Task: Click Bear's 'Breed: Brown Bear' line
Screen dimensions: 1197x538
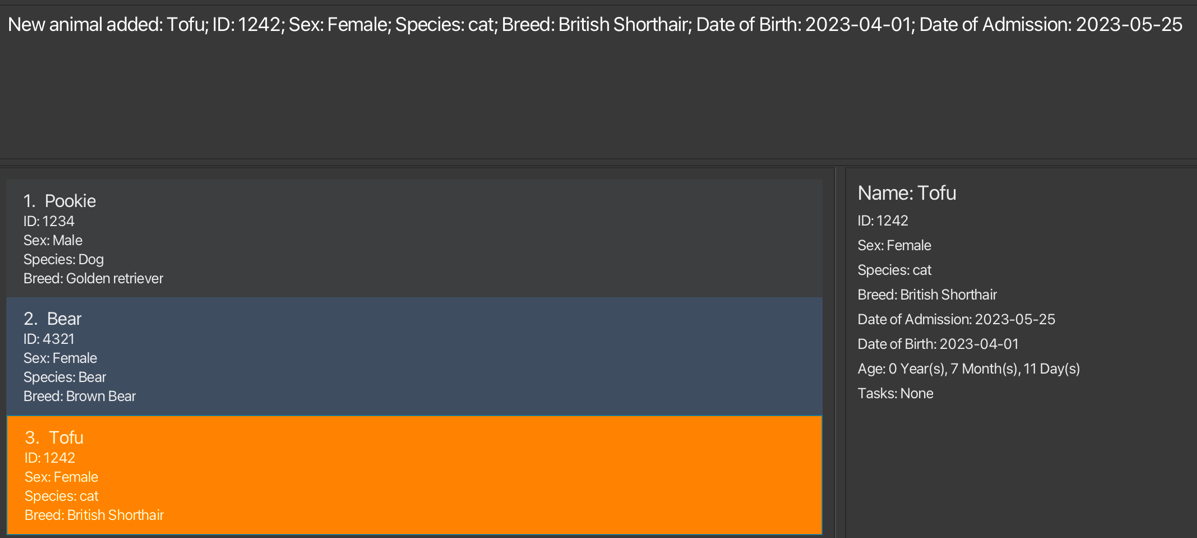Action: 80,396
